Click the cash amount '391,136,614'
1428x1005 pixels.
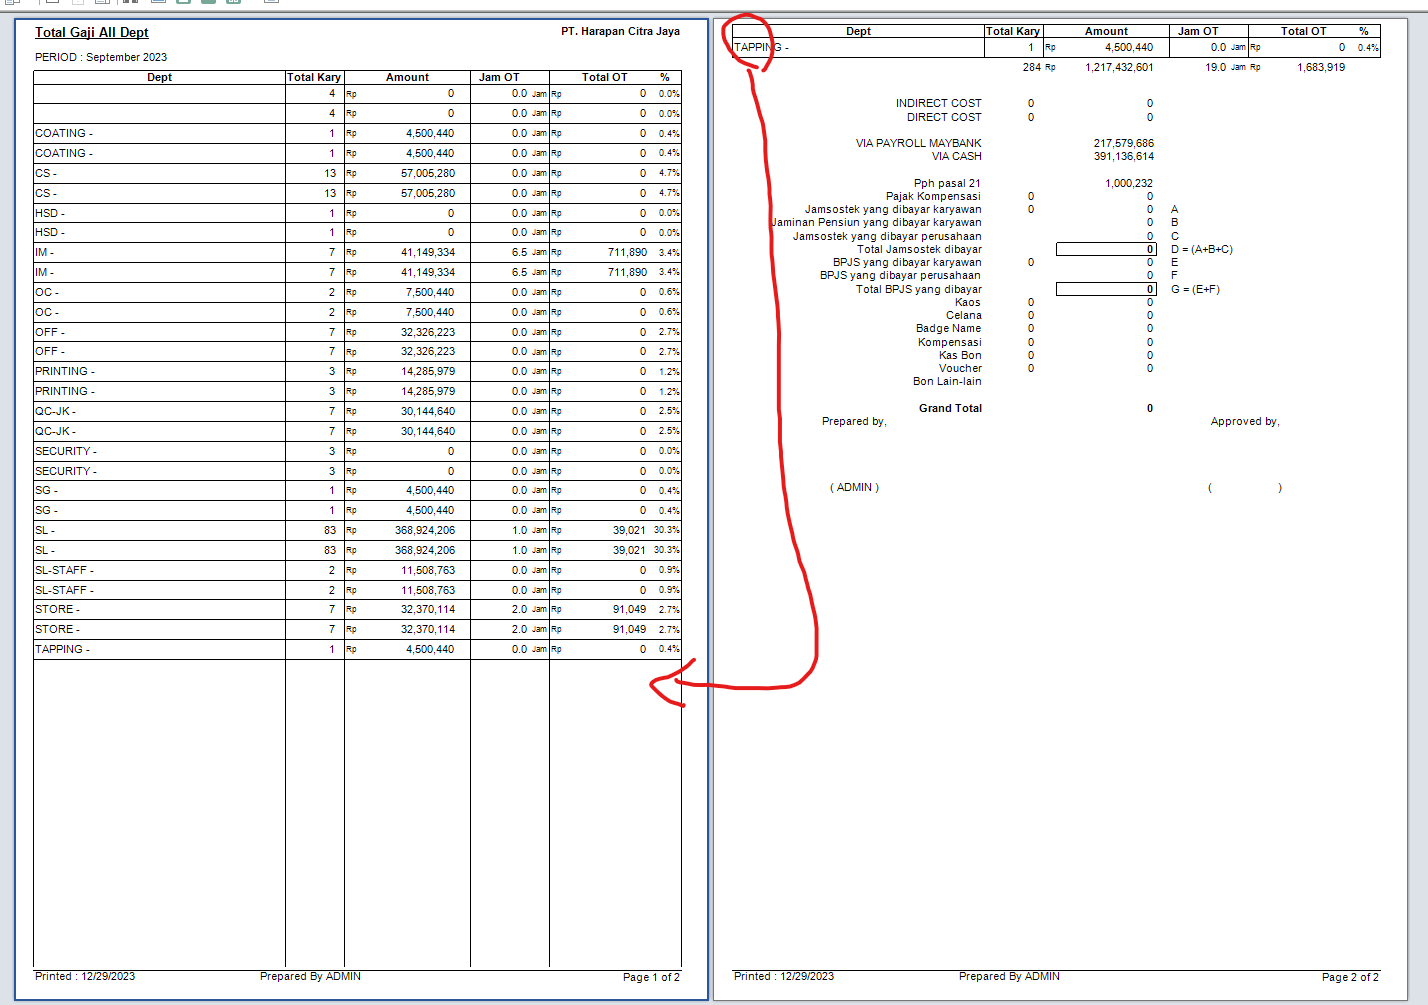pyautogui.click(x=1123, y=157)
